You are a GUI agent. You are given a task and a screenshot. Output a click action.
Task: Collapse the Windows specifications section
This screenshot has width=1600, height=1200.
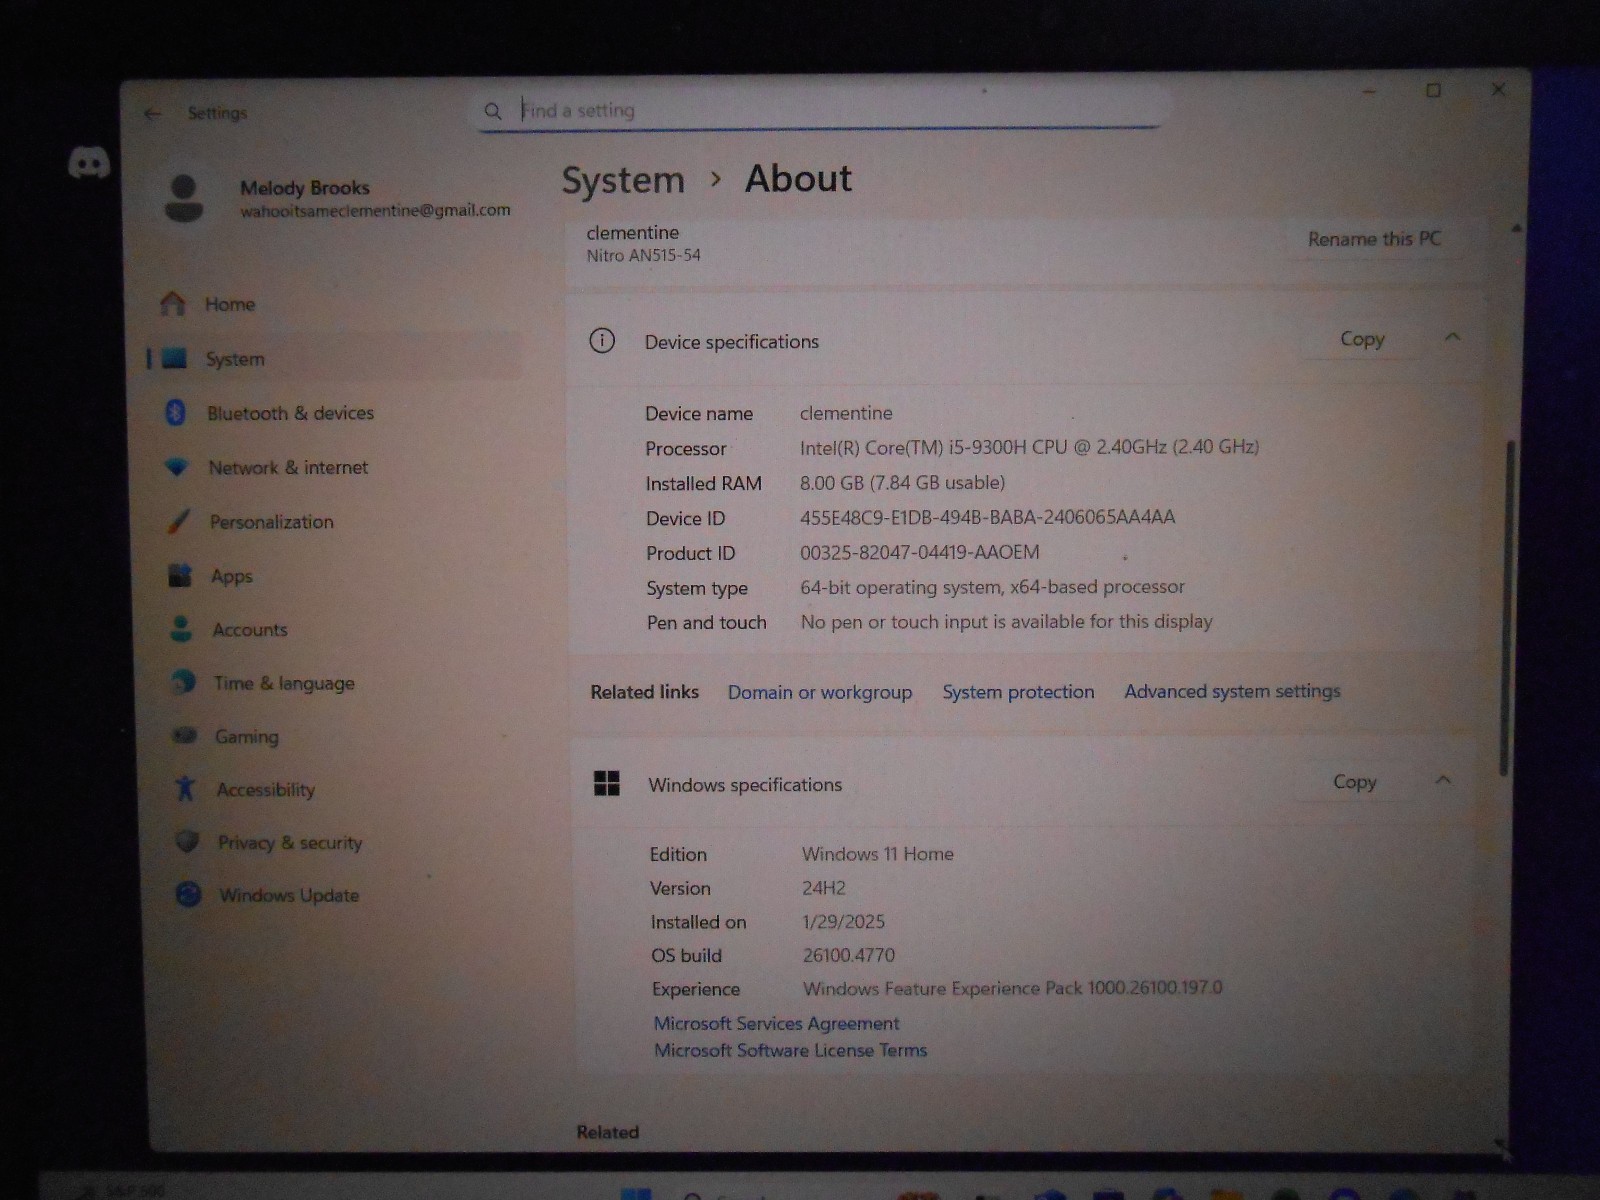1443,780
